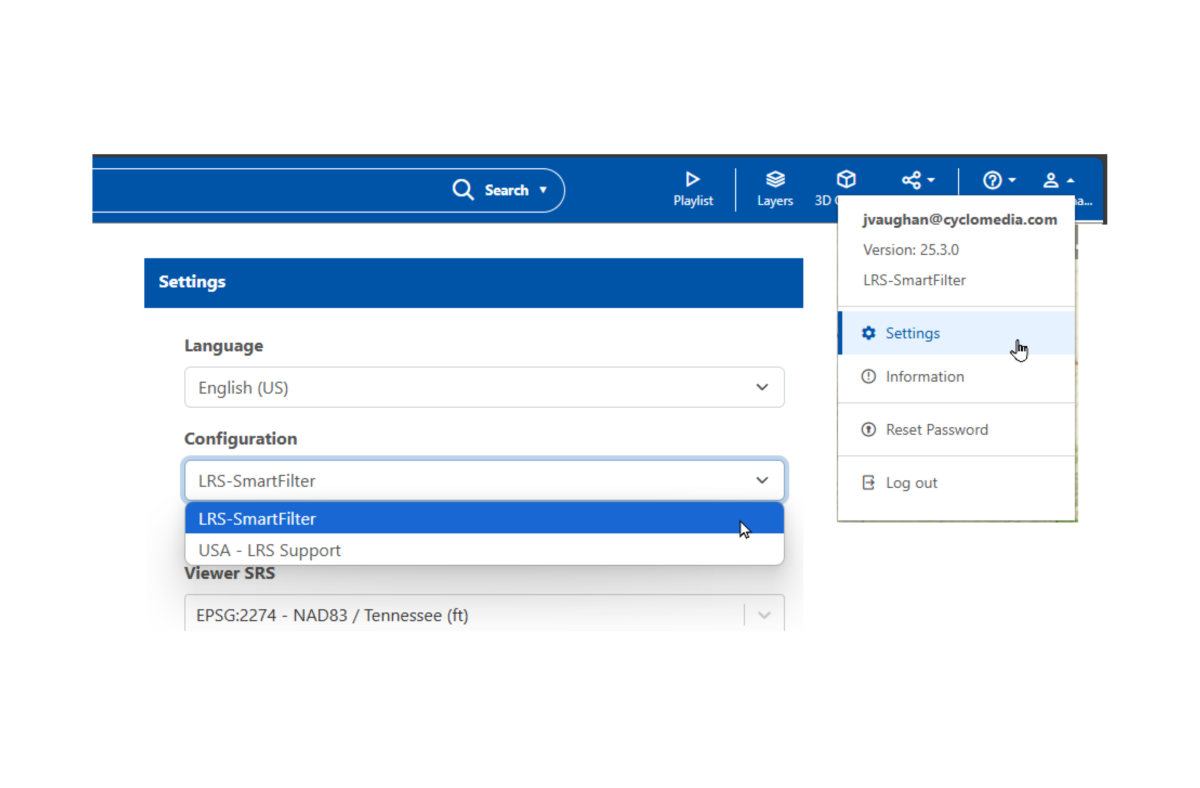Click the Log out door icon
This screenshot has height=788, width=1200.
(868, 482)
